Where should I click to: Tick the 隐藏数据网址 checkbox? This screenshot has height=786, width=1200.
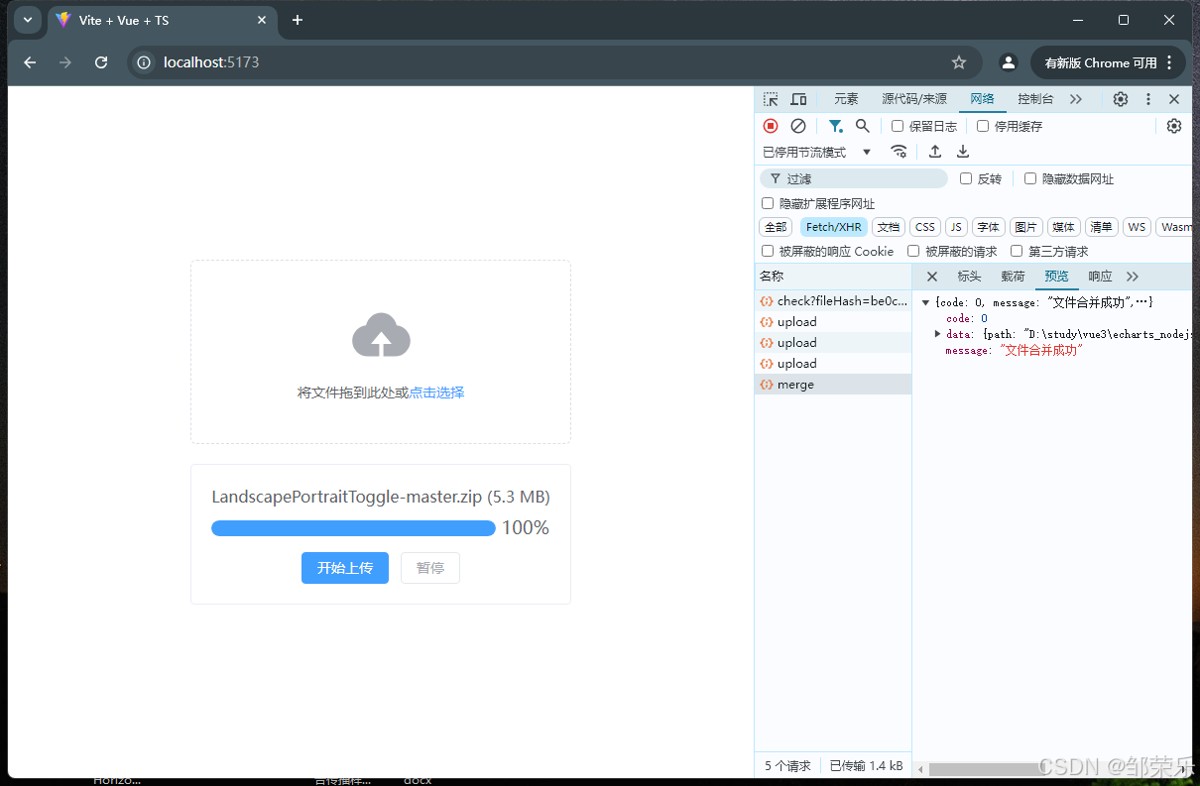pos(1030,179)
